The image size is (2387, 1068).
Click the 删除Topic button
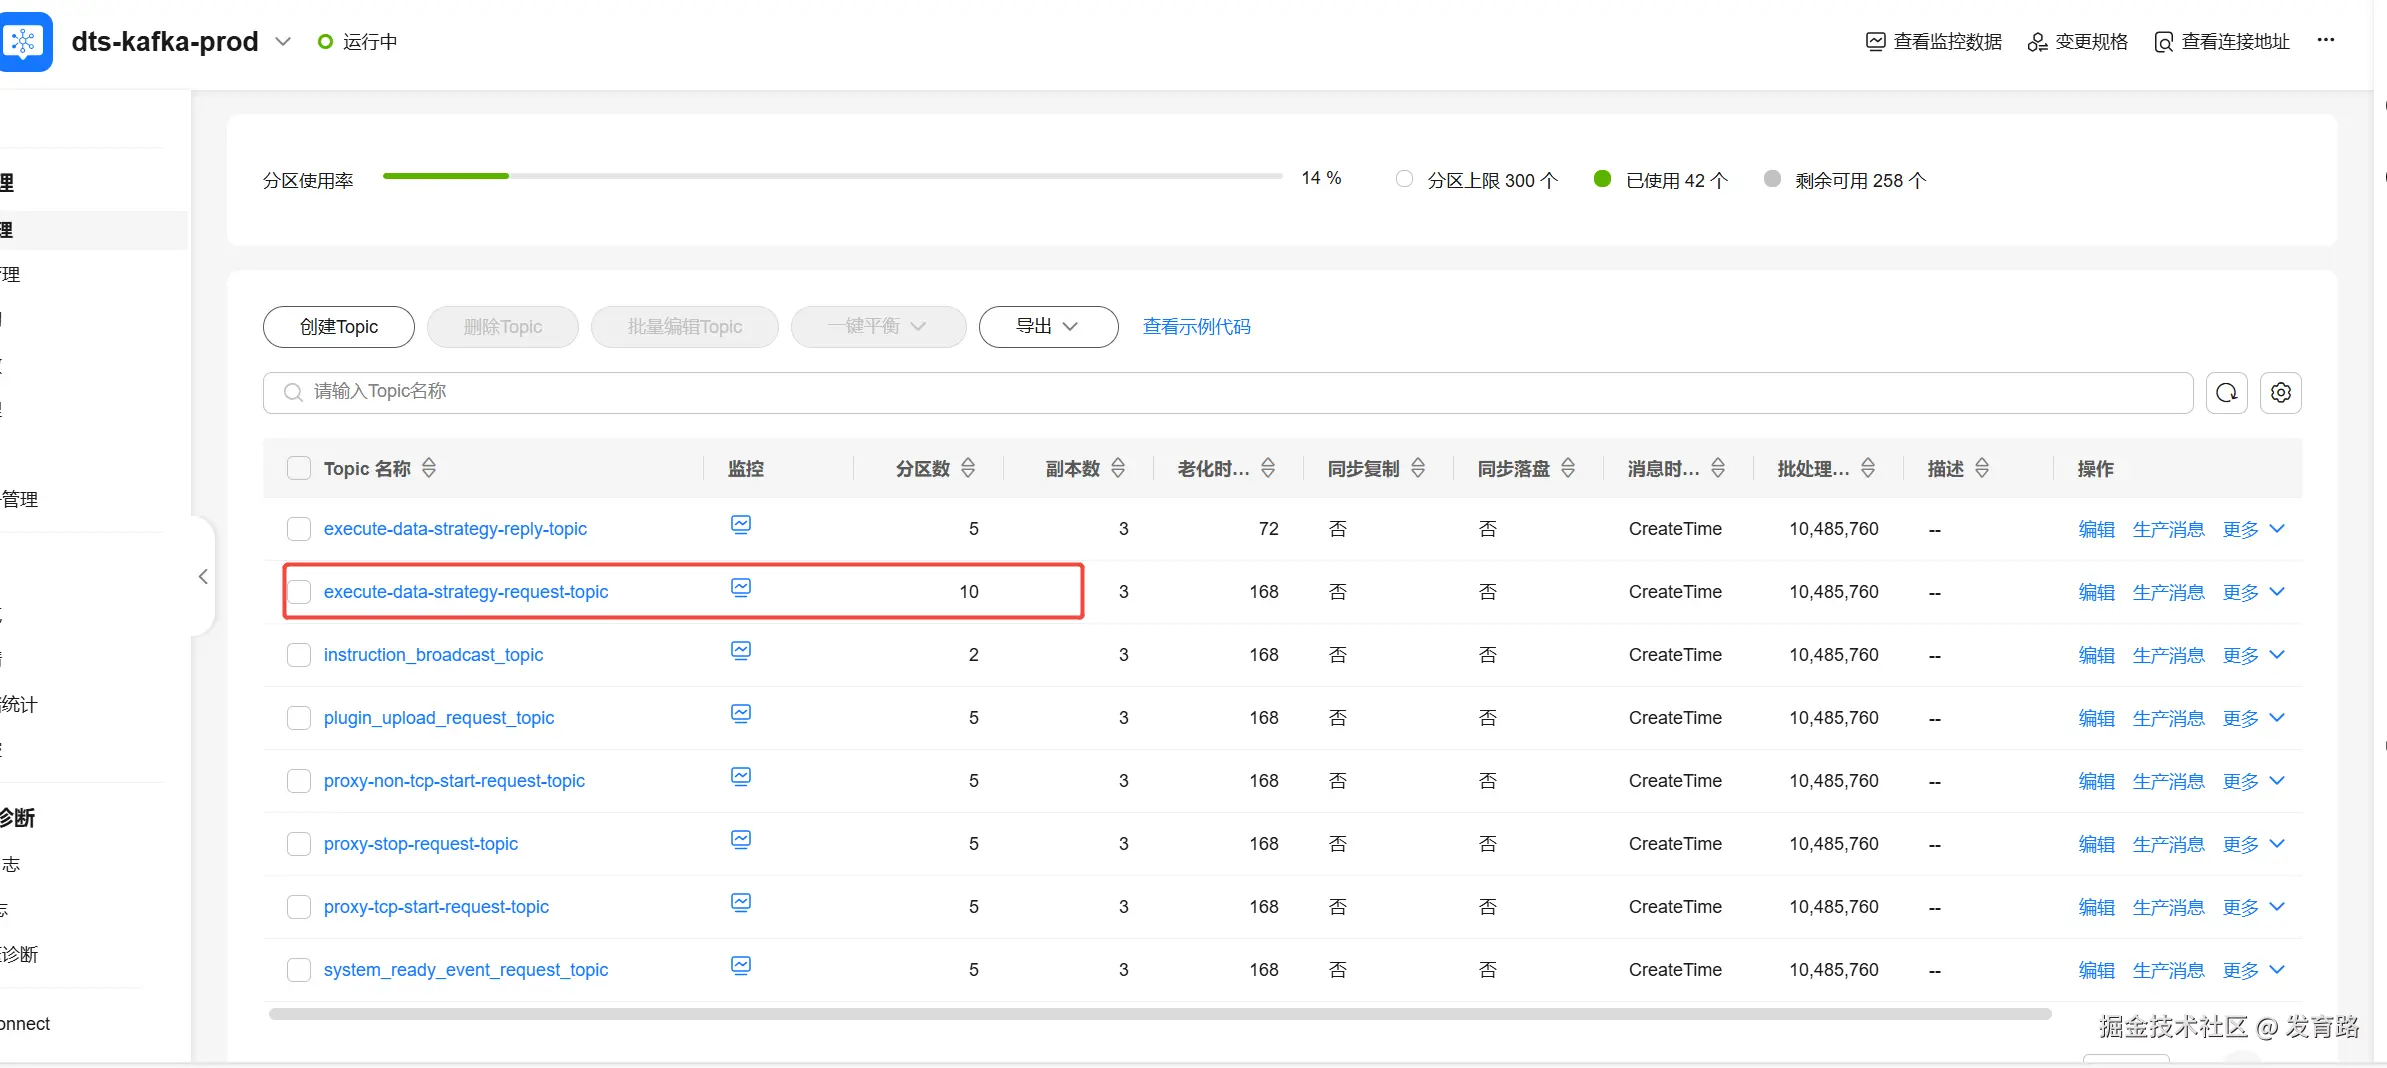click(x=503, y=327)
